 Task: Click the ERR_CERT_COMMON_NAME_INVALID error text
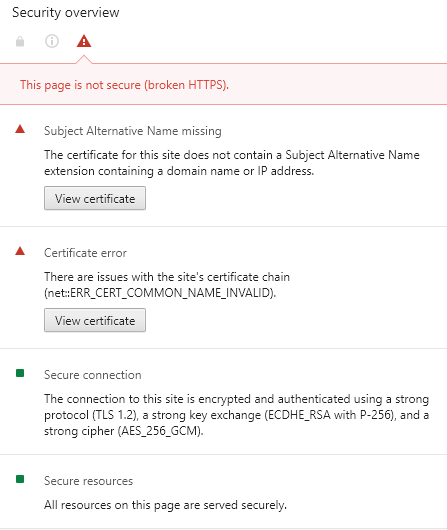tap(160, 293)
